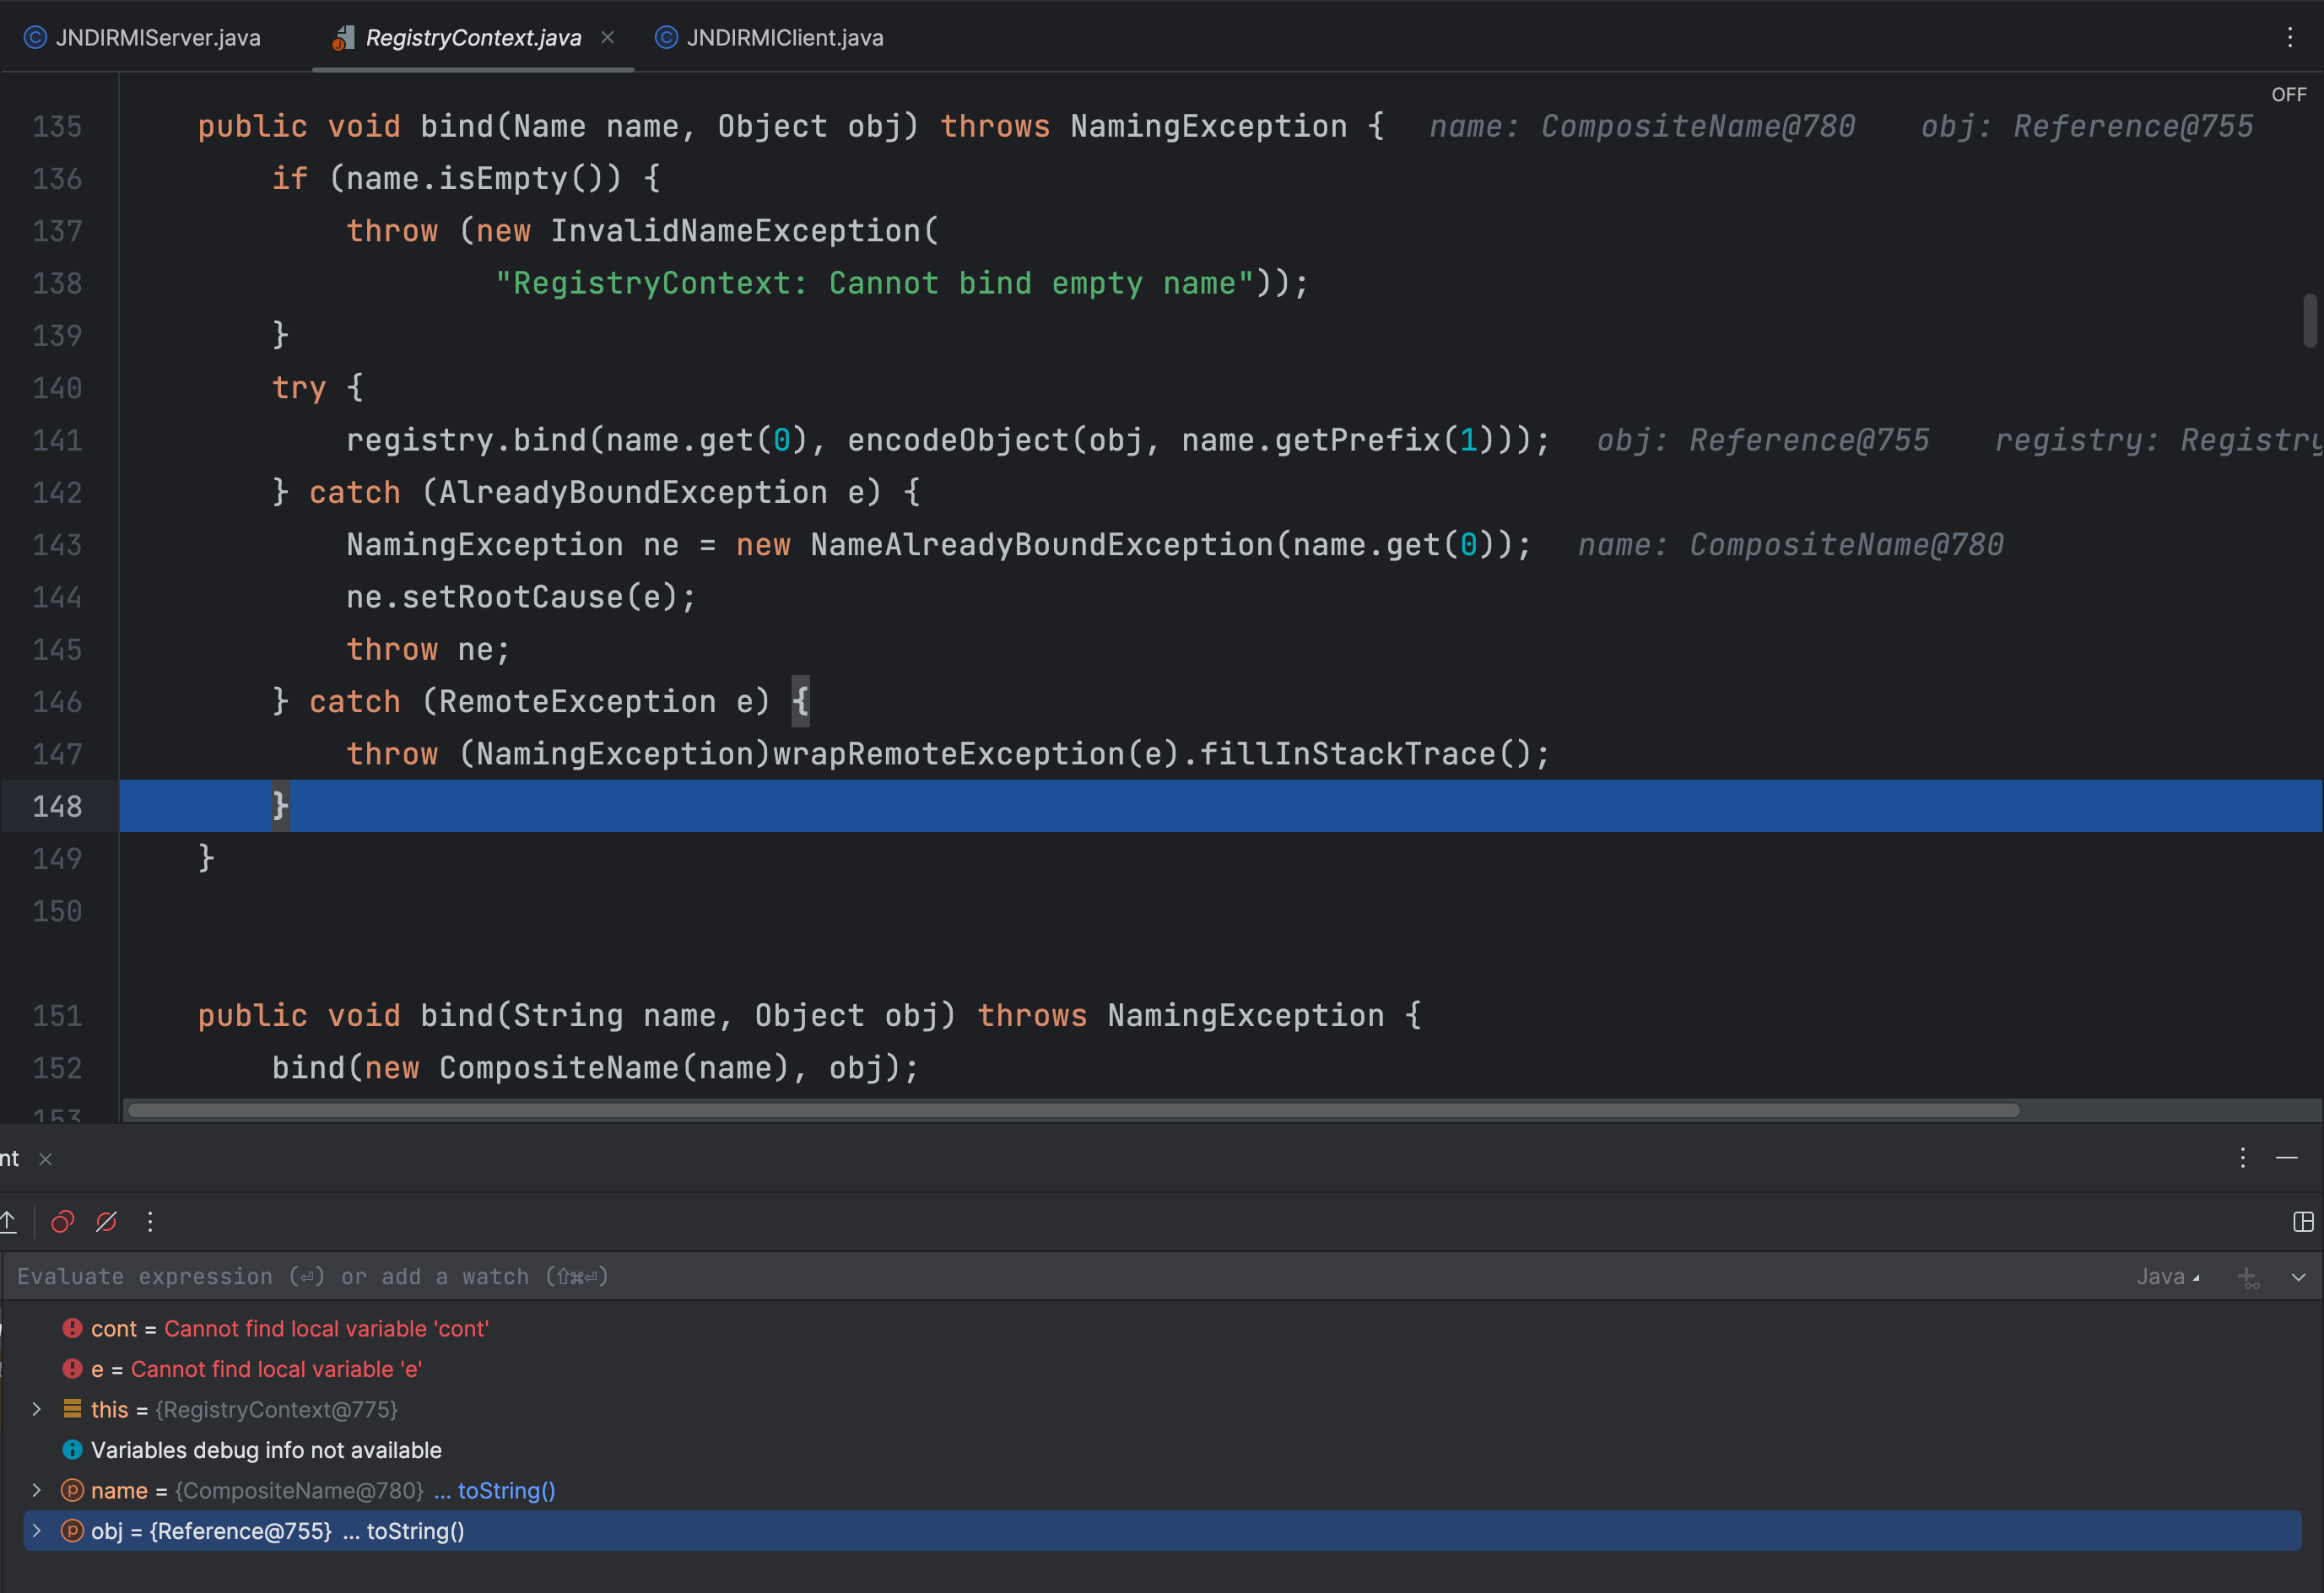Close the RegistryContext.java tab
2324x1593 pixels.
[x=607, y=37]
